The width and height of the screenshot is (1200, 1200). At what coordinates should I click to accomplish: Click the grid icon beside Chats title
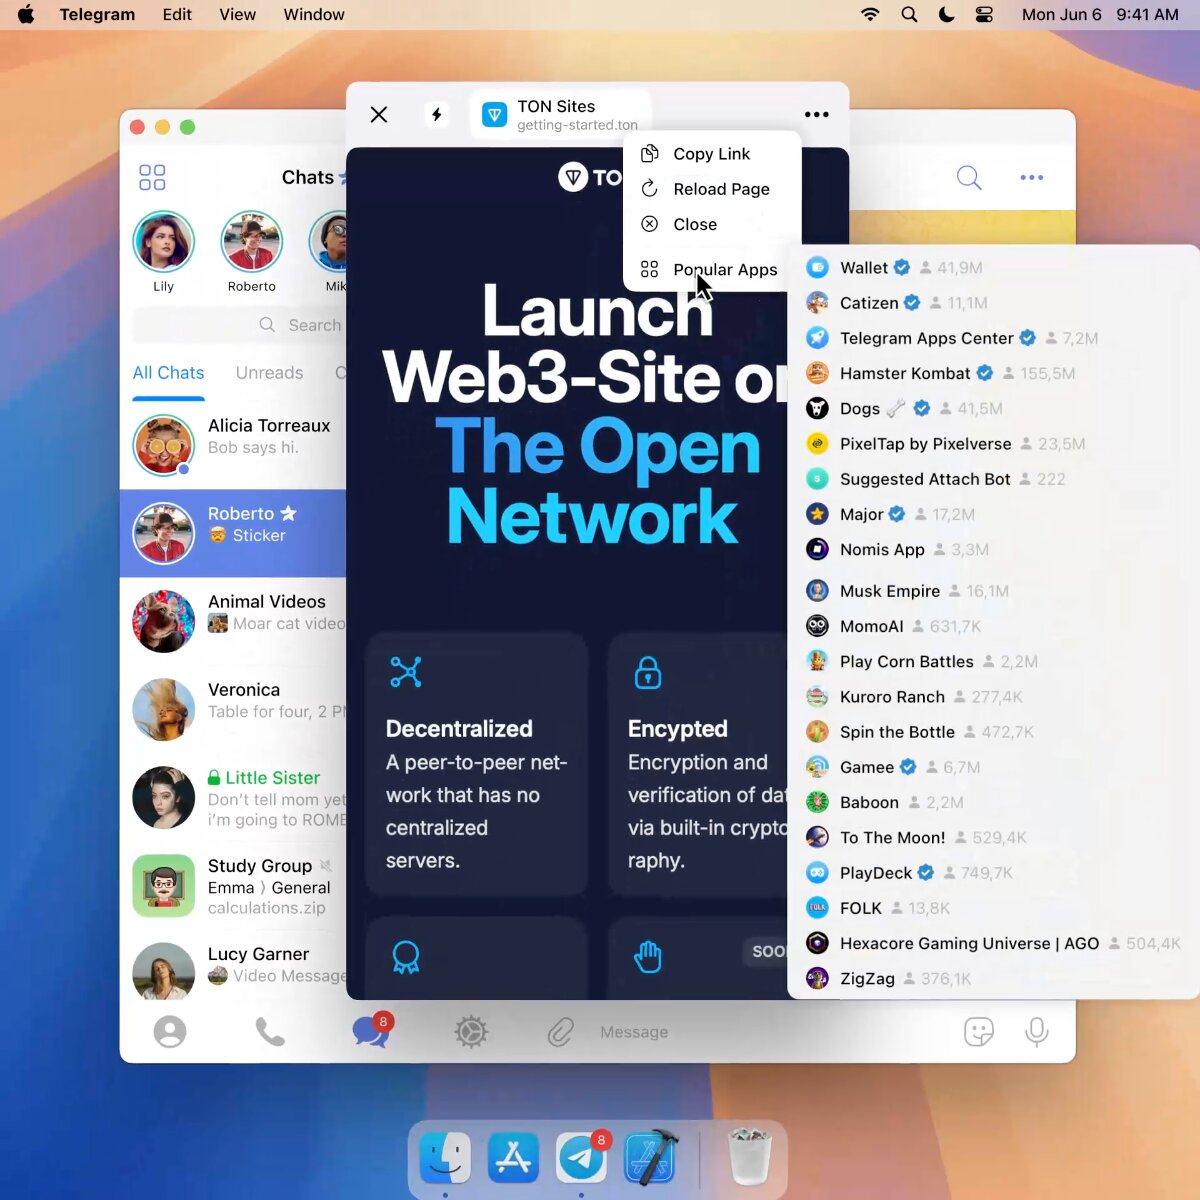tap(152, 178)
